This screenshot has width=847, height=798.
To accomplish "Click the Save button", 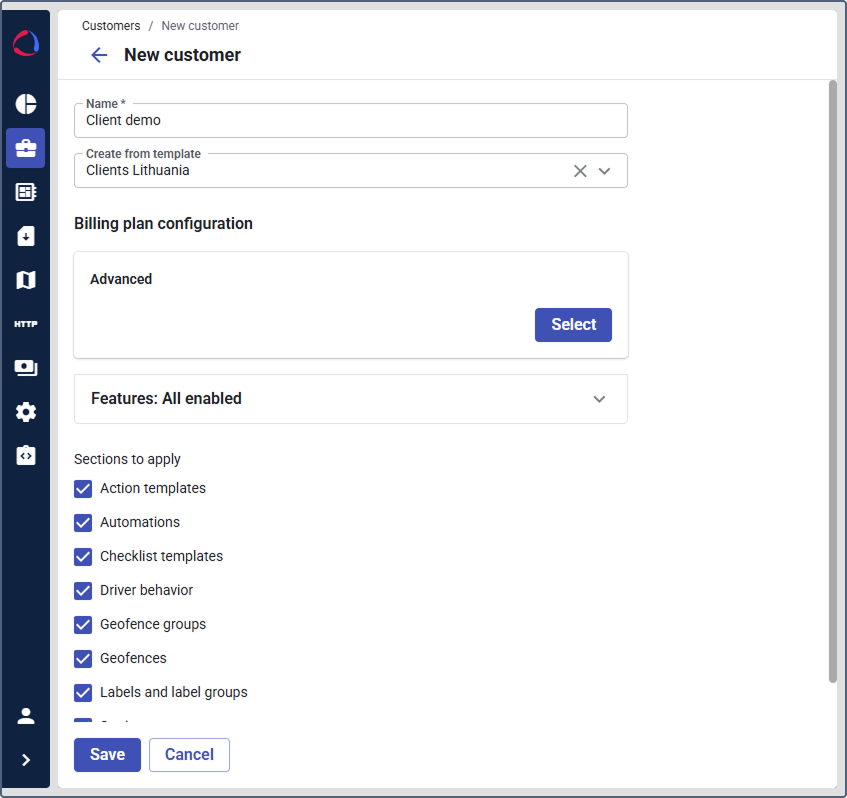I will pyautogui.click(x=107, y=755).
